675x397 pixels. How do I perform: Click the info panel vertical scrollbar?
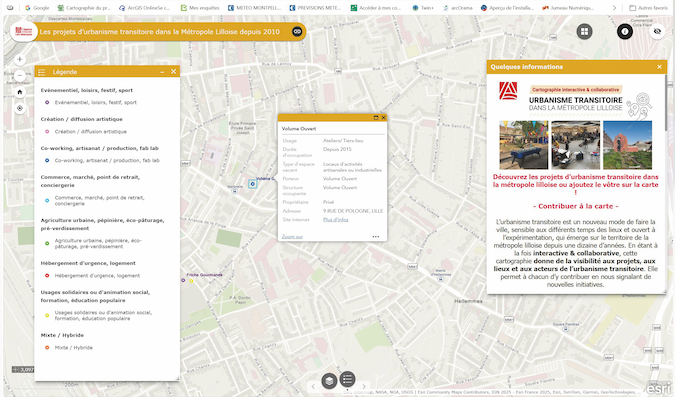(x=666, y=103)
